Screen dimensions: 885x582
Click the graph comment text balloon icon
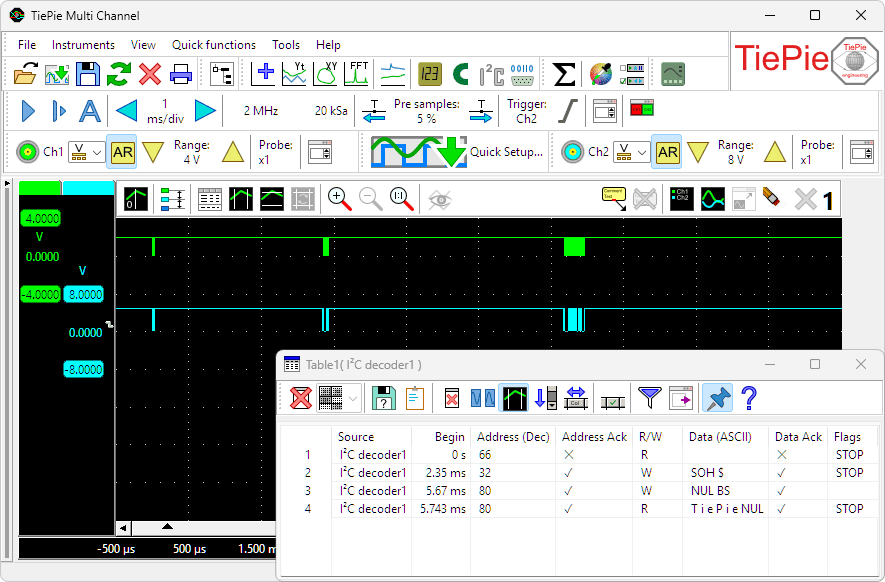(614, 199)
